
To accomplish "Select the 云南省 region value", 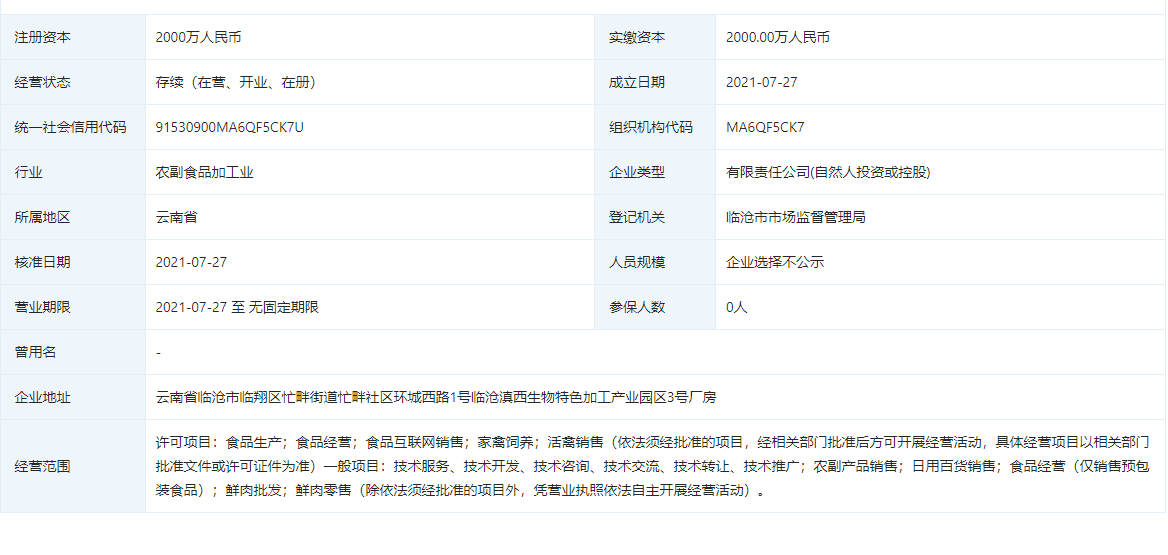I will click(177, 218).
